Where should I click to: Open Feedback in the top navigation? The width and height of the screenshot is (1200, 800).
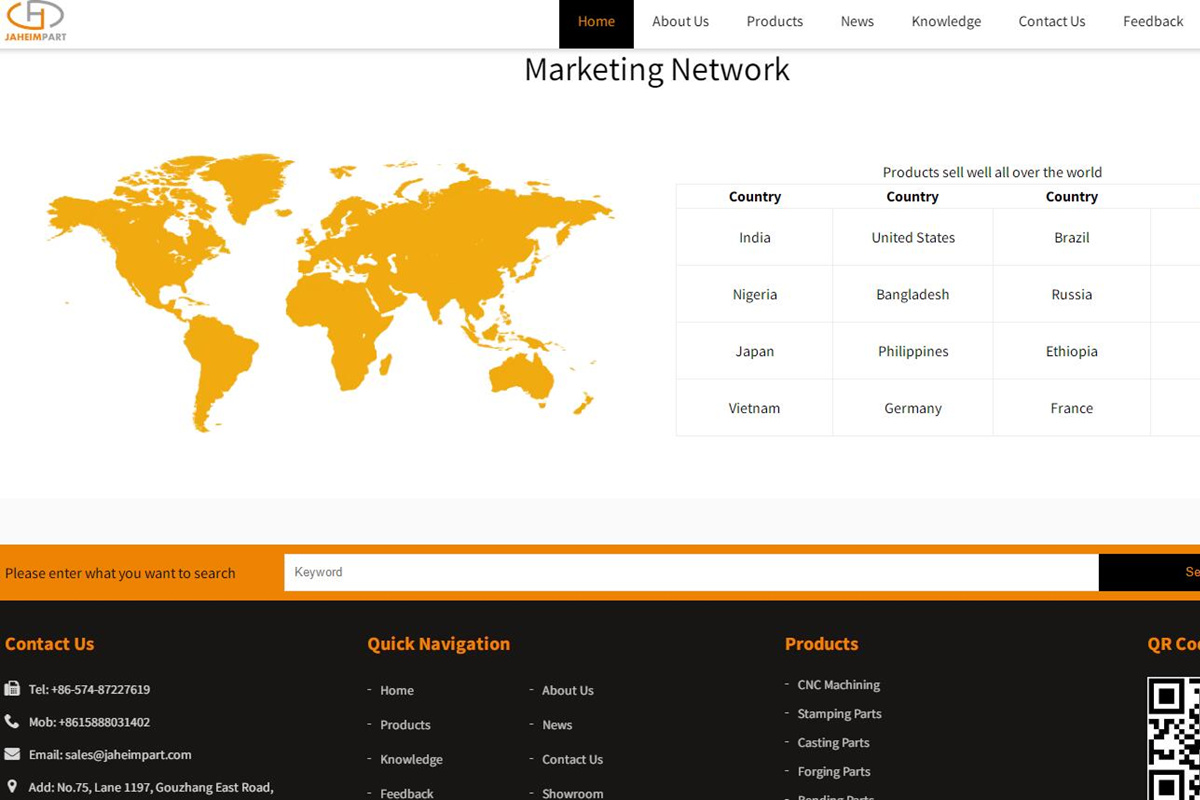1152,22
